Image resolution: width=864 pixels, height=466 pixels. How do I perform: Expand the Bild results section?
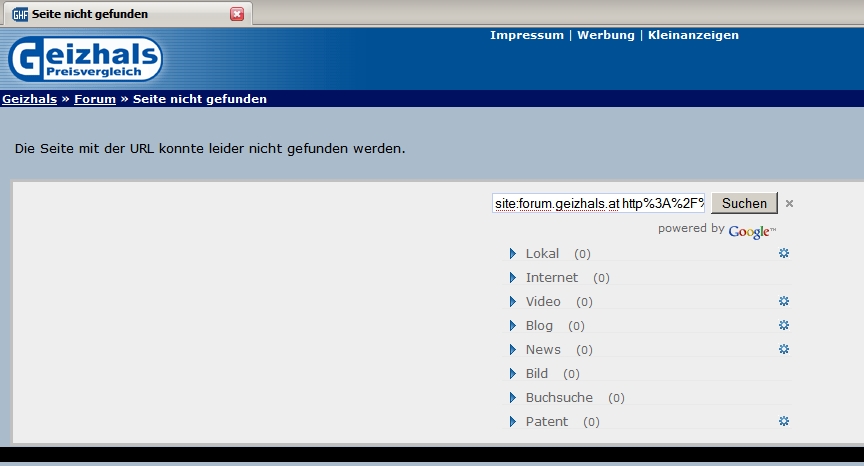point(513,373)
